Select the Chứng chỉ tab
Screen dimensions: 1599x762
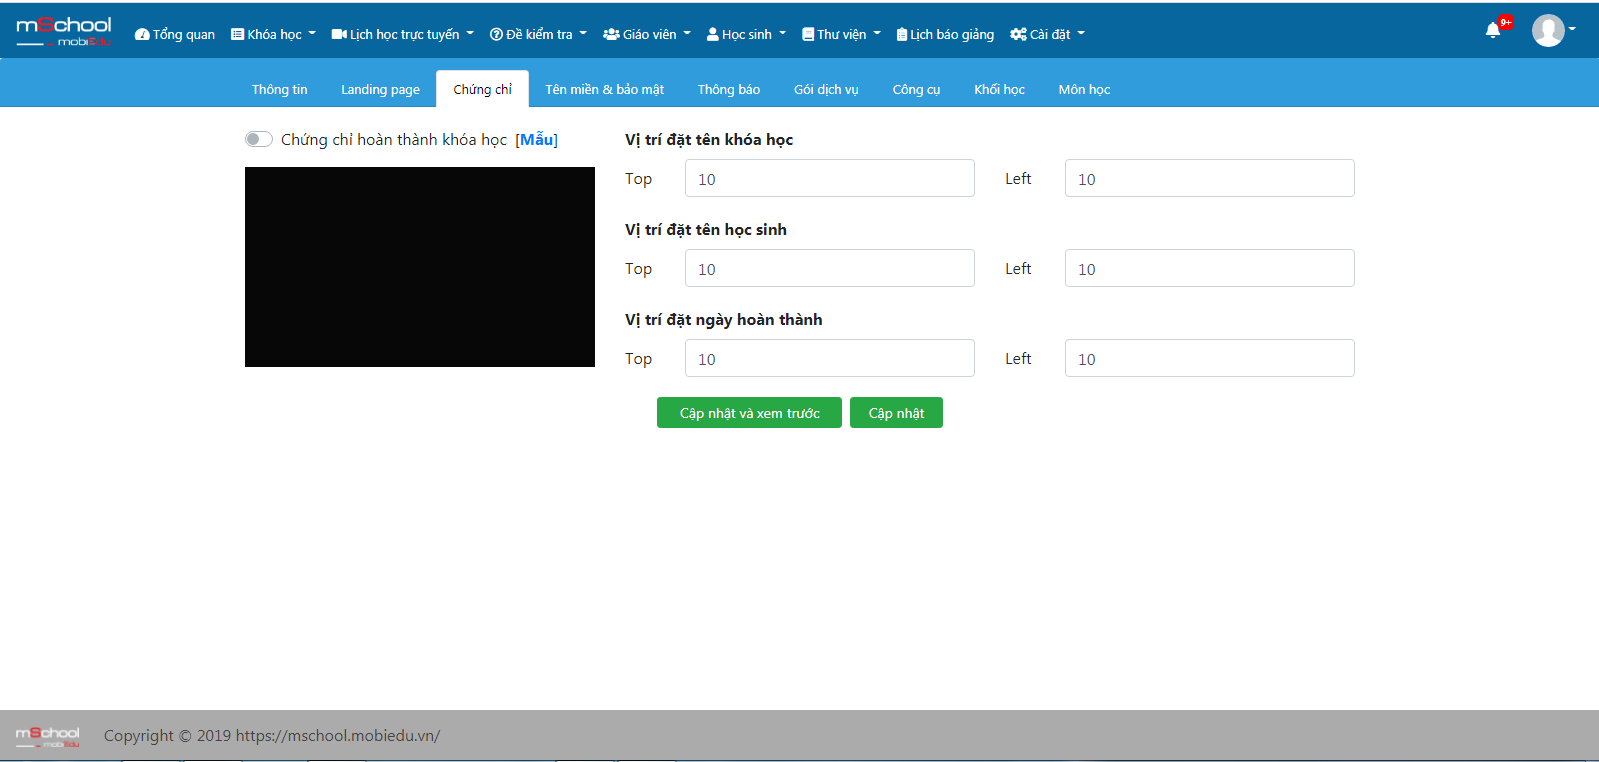pos(483,89)
